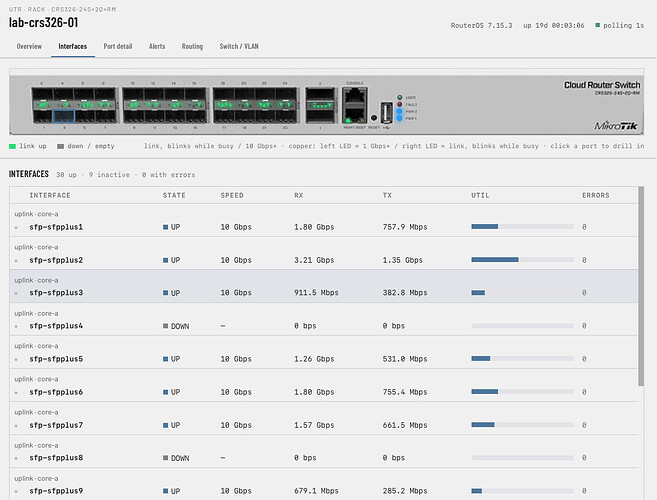Switch to the Alerts tab
Screen dimensions: 657x500
click(x=157, y=46)
